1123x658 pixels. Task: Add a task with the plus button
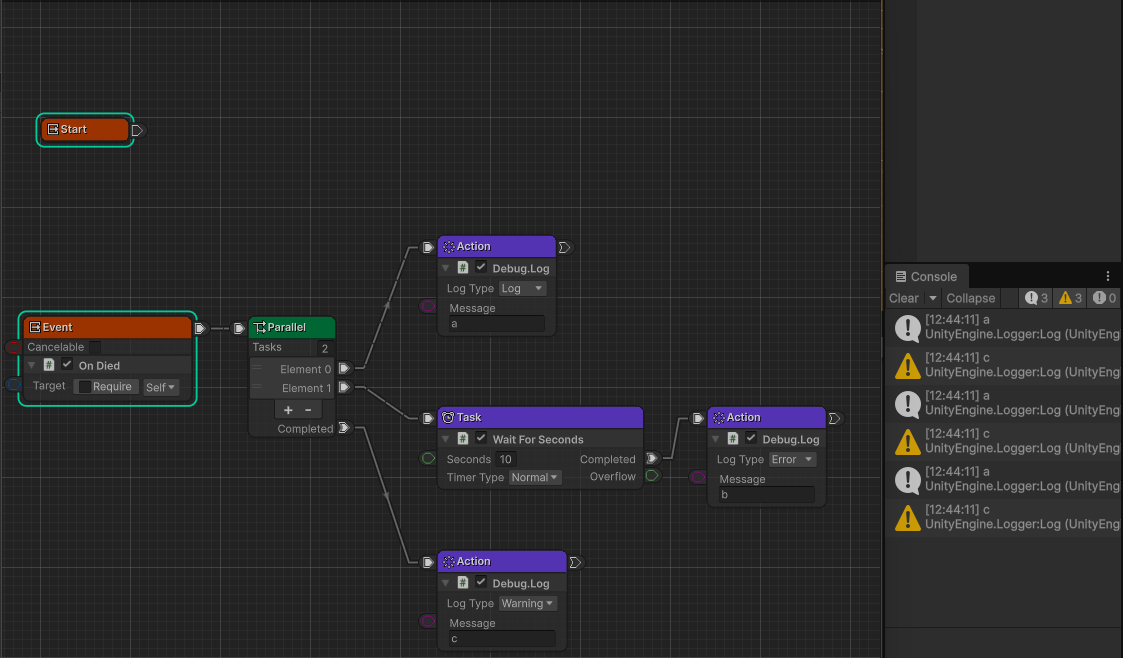(x=288, y=410)
